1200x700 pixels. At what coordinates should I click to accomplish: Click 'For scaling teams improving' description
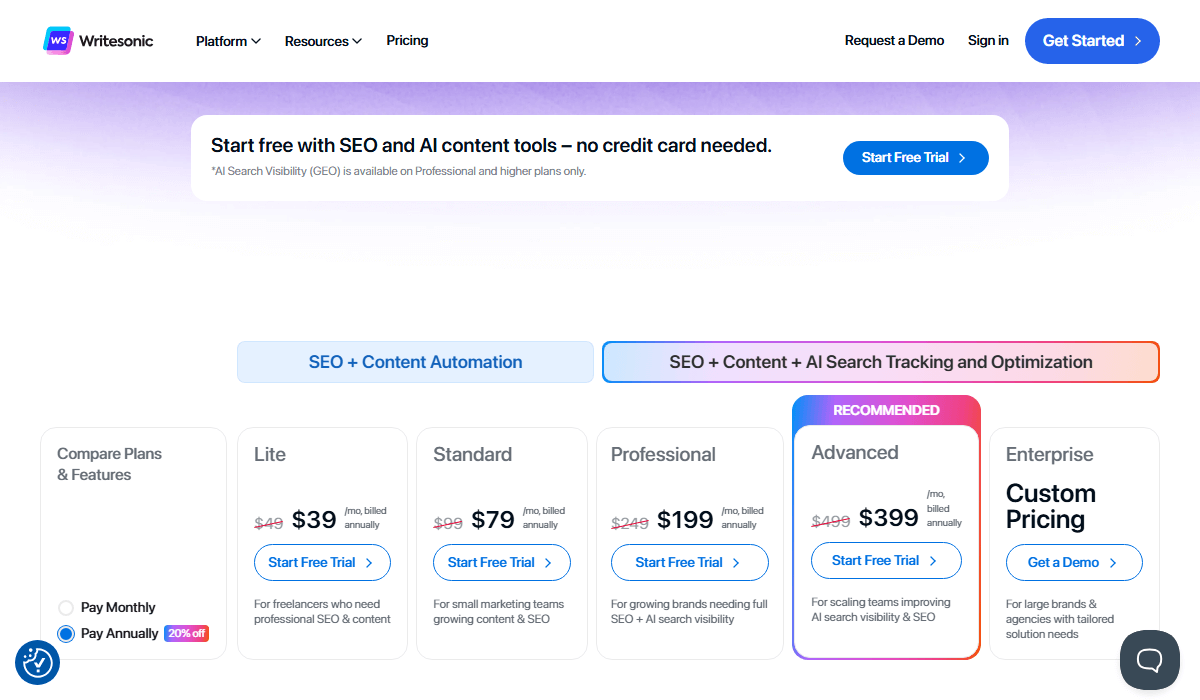(881, 610)
